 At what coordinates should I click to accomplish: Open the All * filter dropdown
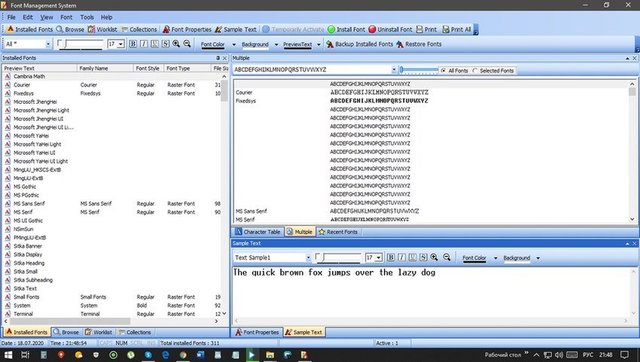48,44
